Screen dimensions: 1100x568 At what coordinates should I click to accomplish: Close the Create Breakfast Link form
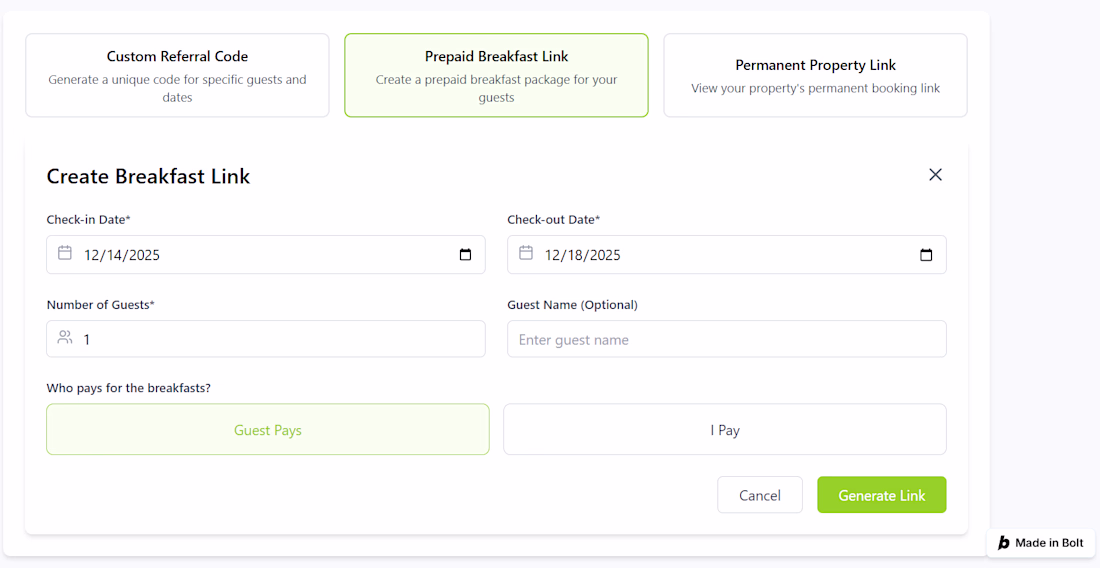point(935,175)
